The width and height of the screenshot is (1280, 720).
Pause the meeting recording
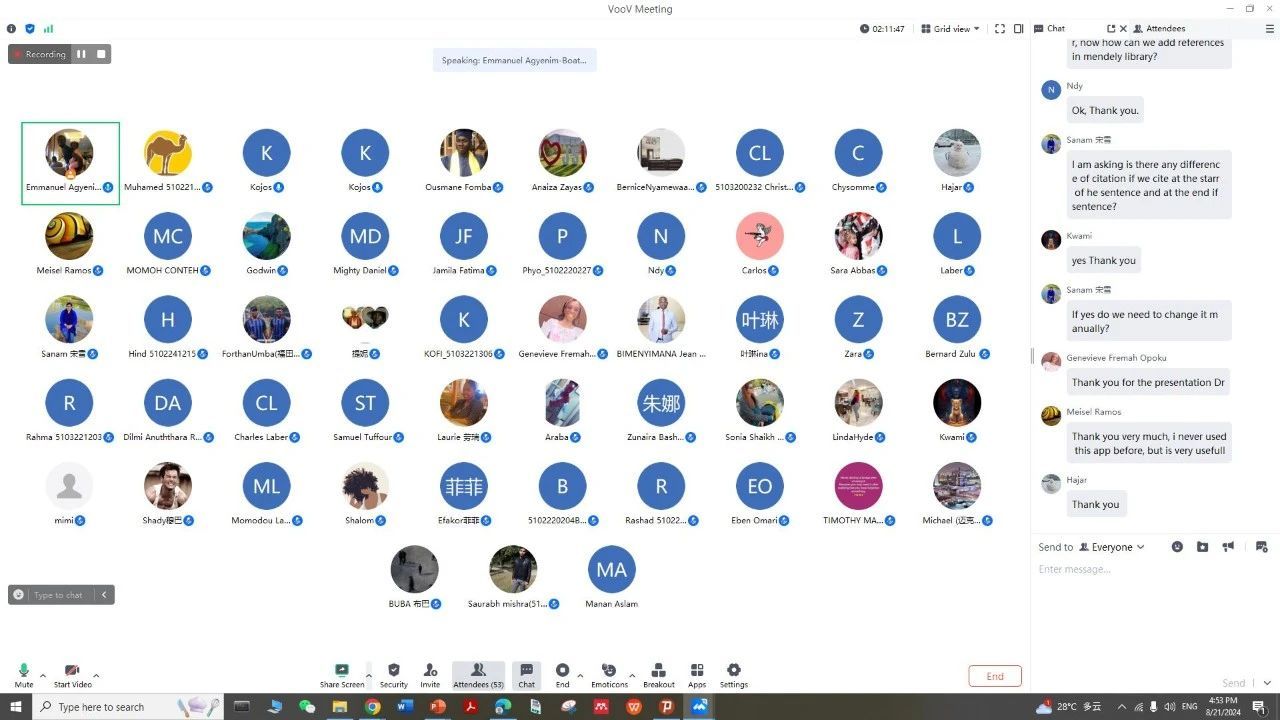tap(81, 54)
